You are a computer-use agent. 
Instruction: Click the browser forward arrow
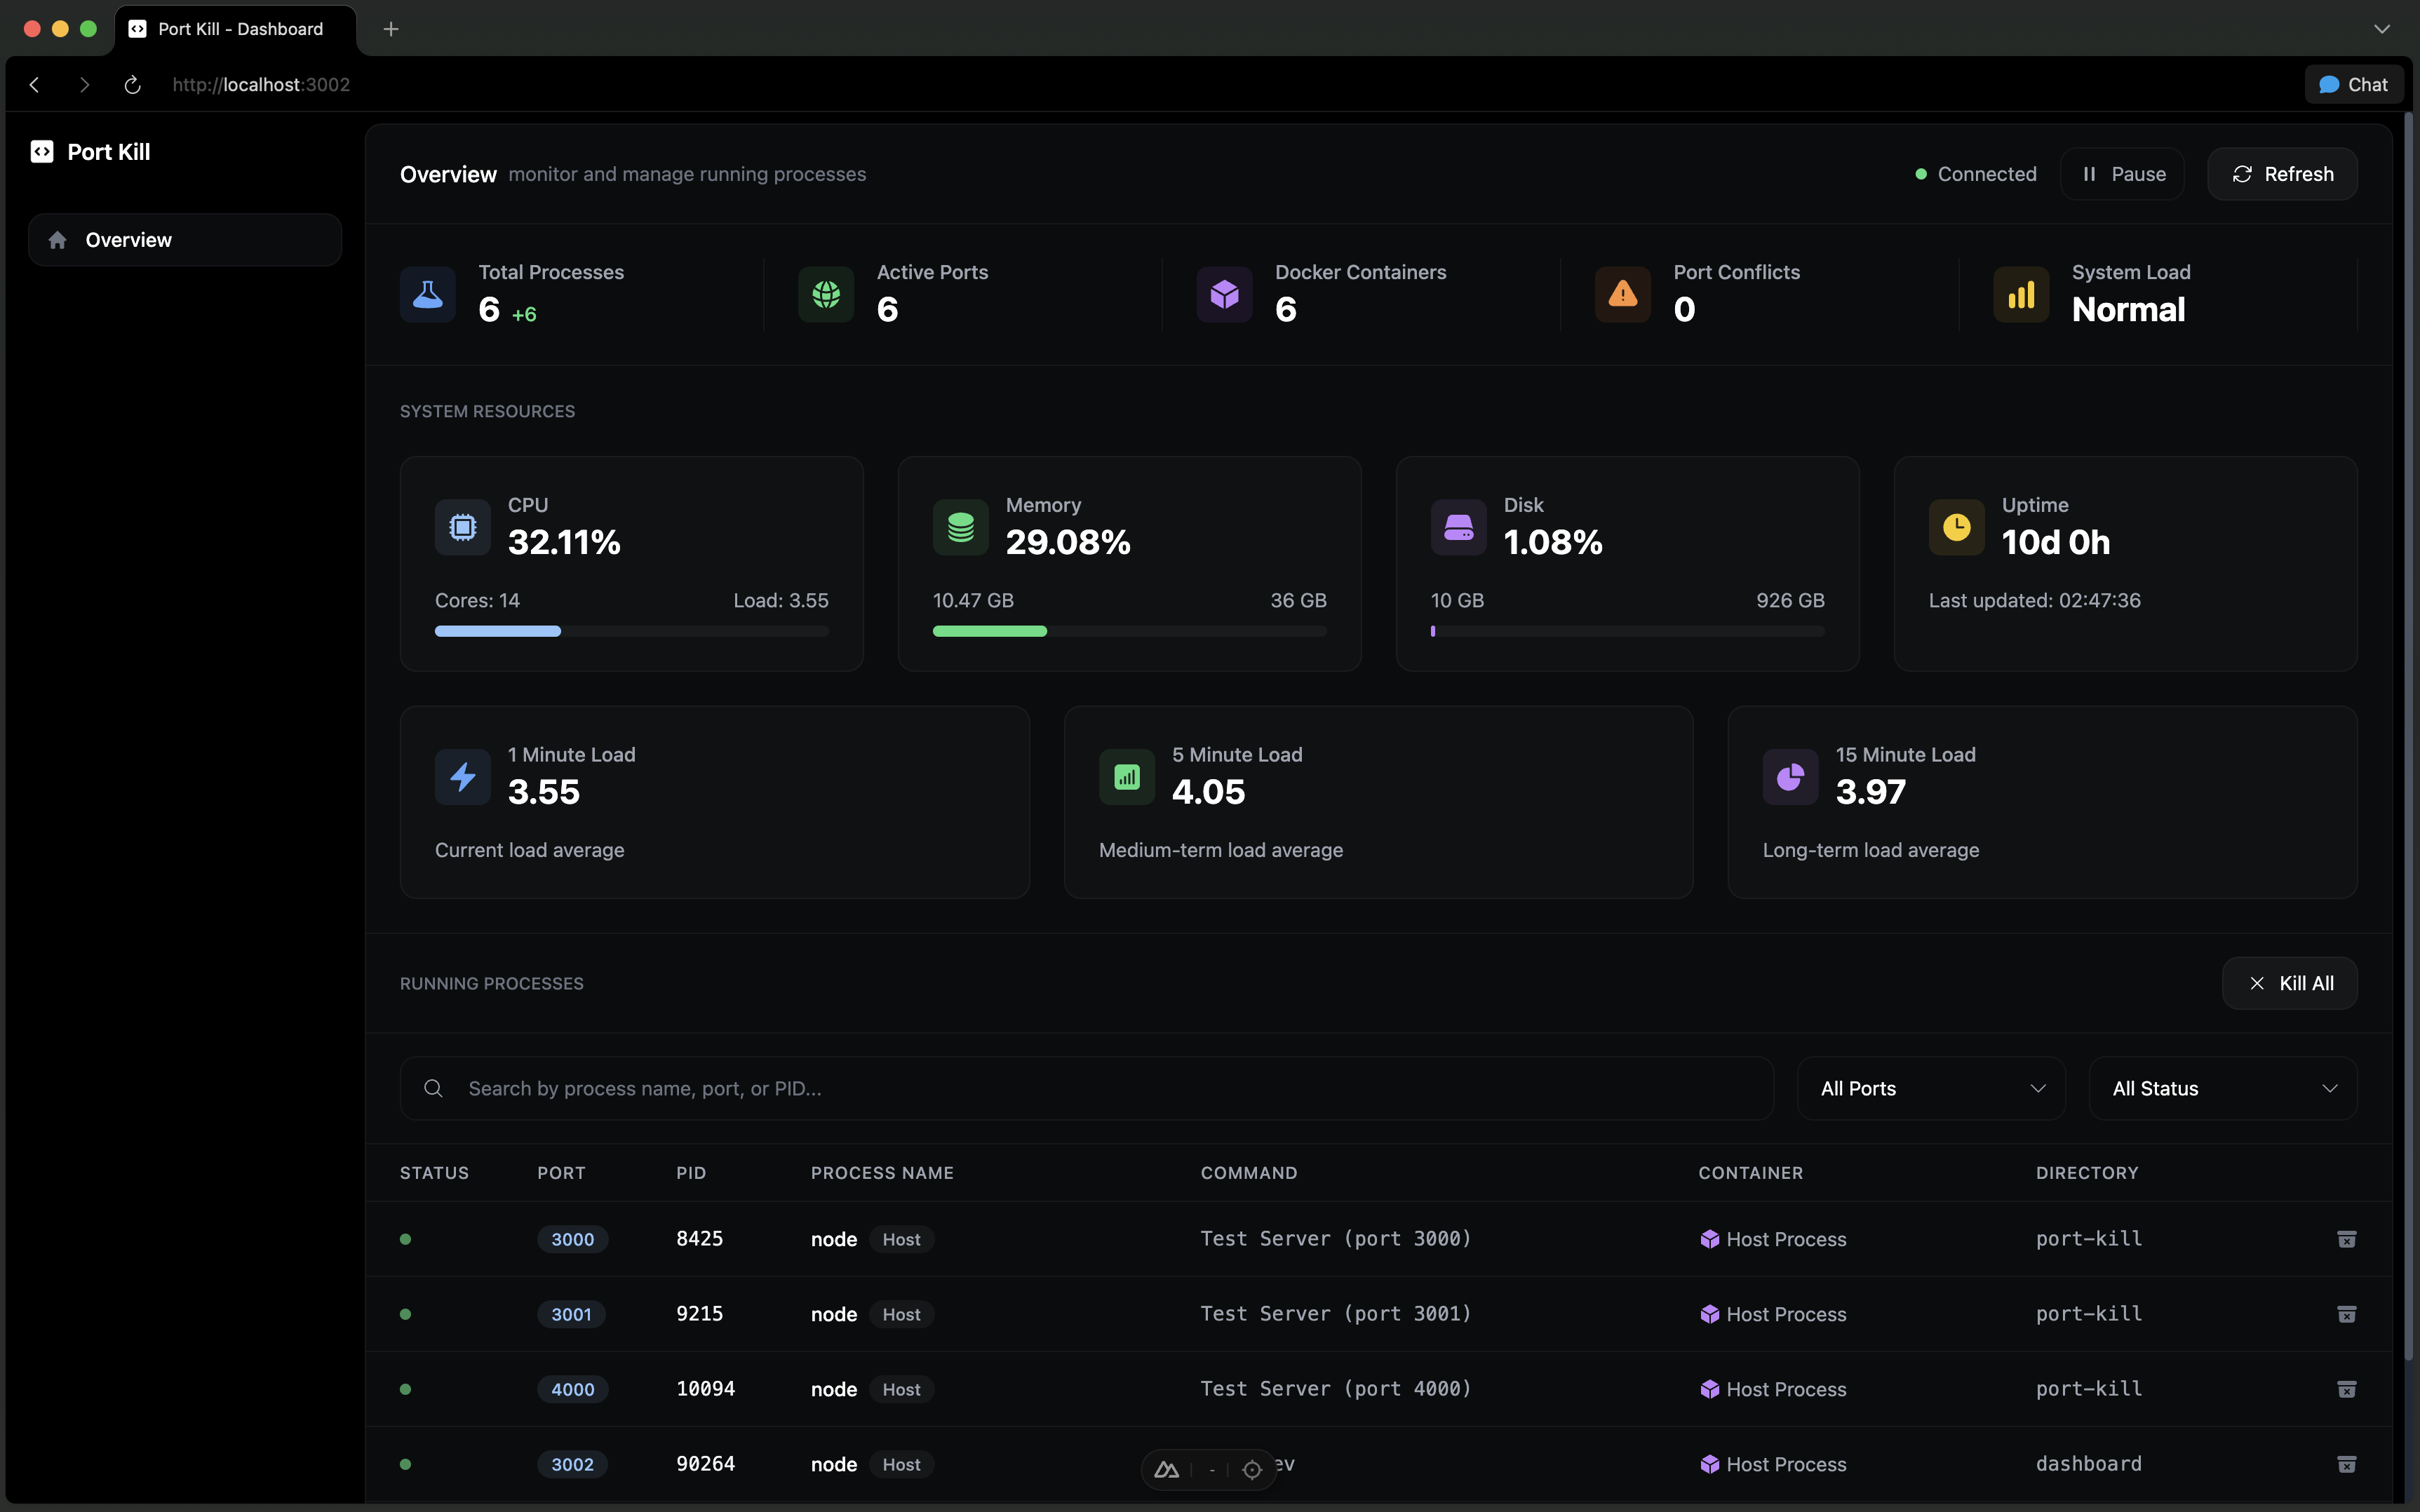(x=84, y=85)
